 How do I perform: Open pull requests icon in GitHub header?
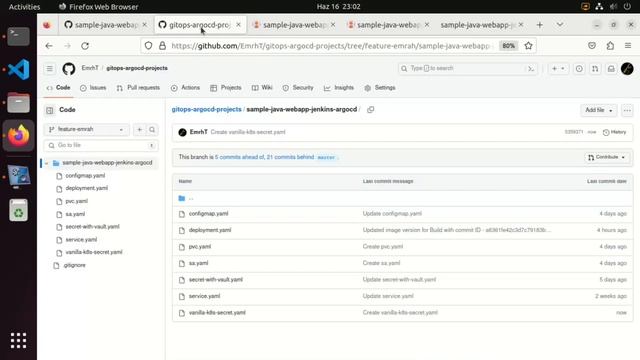595,69
